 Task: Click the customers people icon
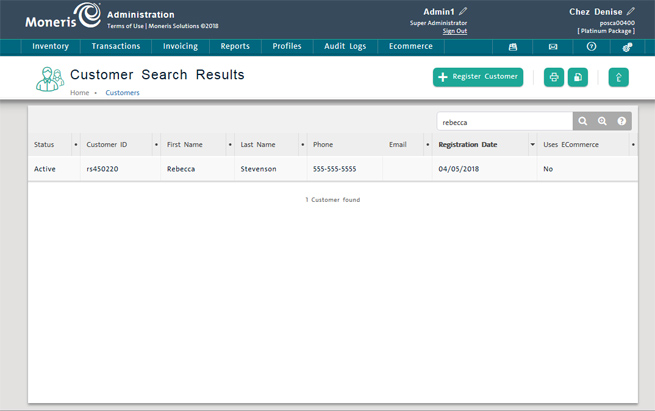point(50,79)
